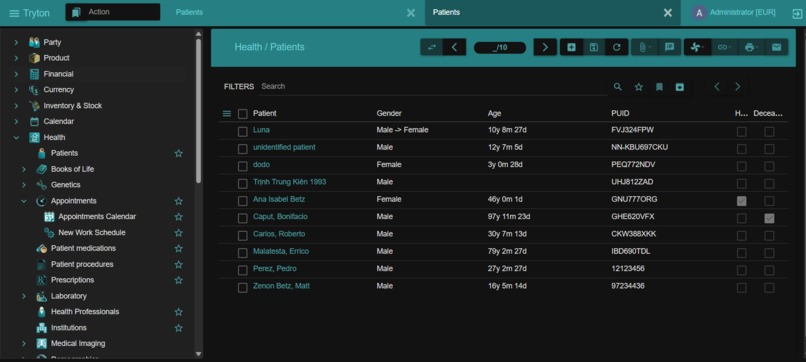Screen dimensions: 806x362
Task: Expand the Financial menu chevron
Action: point(16,74)
